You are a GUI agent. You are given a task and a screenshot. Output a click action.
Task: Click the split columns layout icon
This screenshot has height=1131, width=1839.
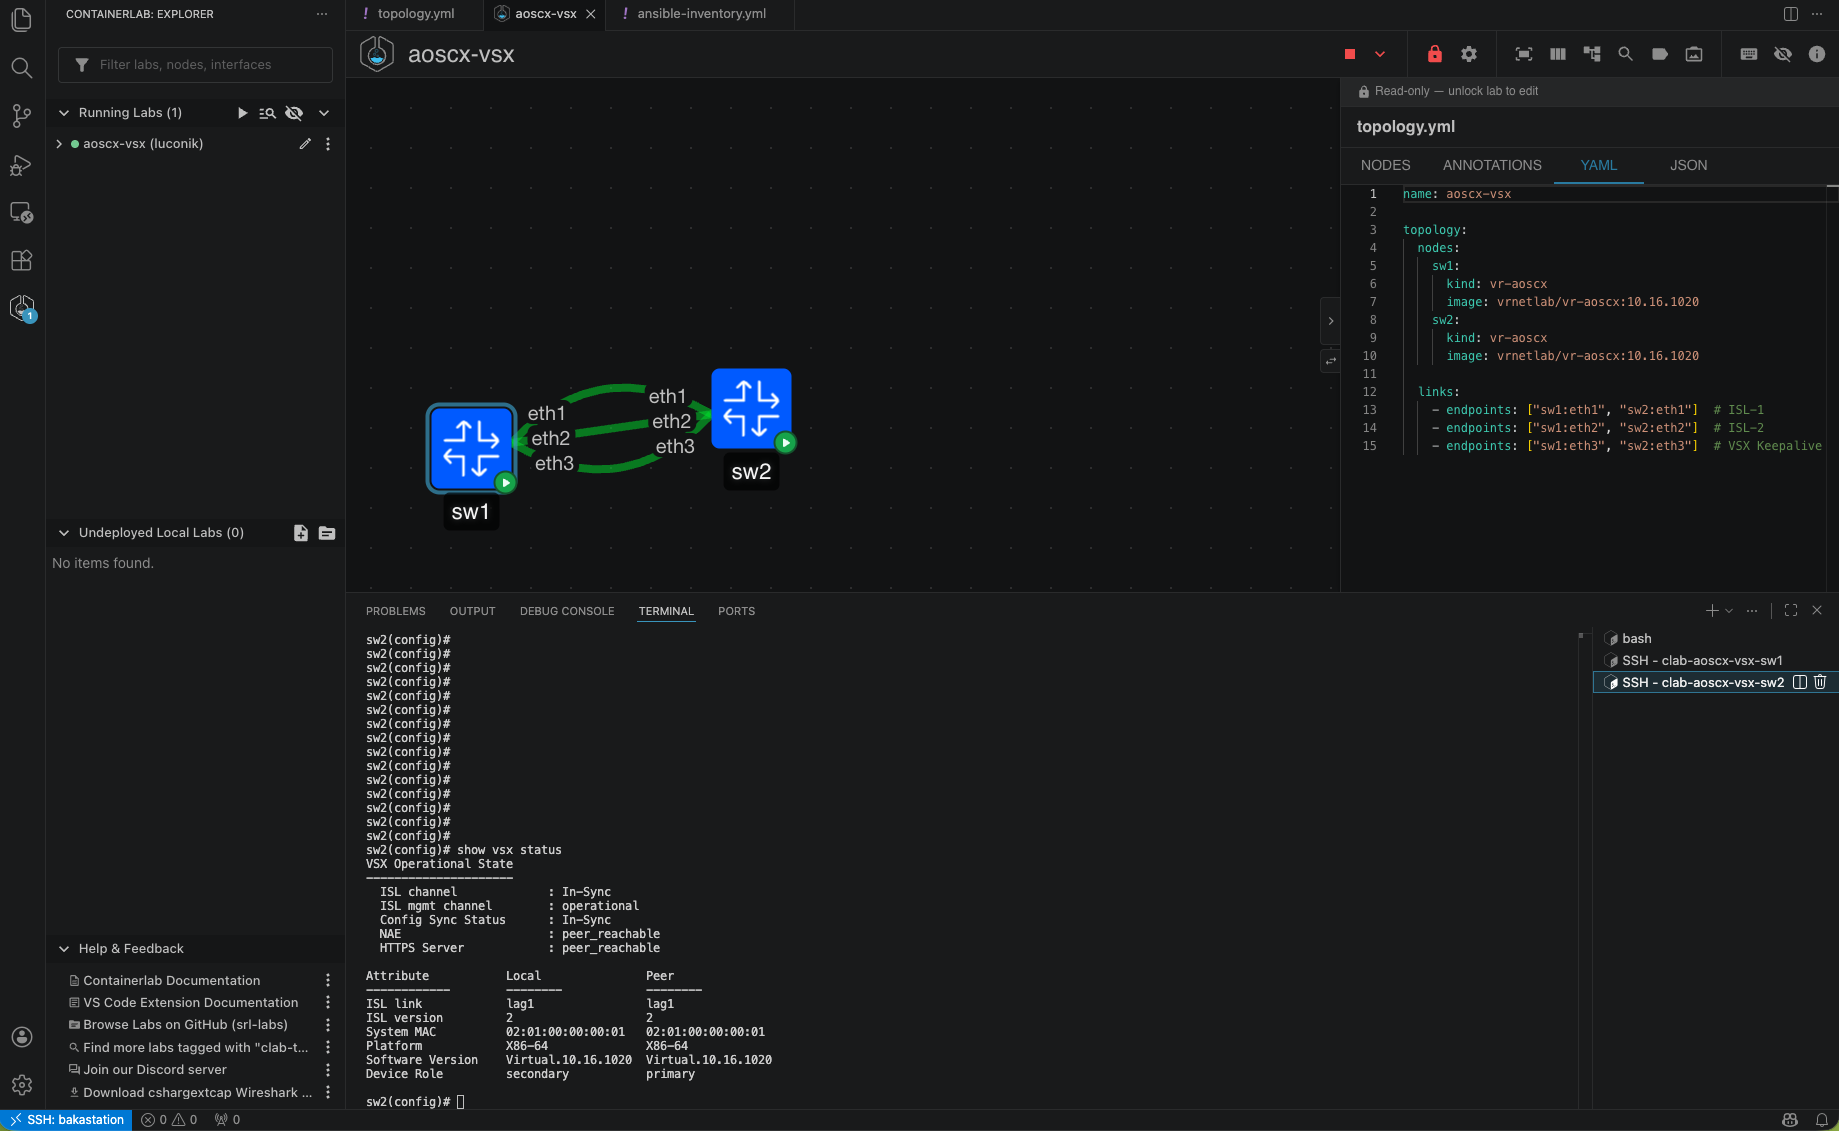[1558, 54]
